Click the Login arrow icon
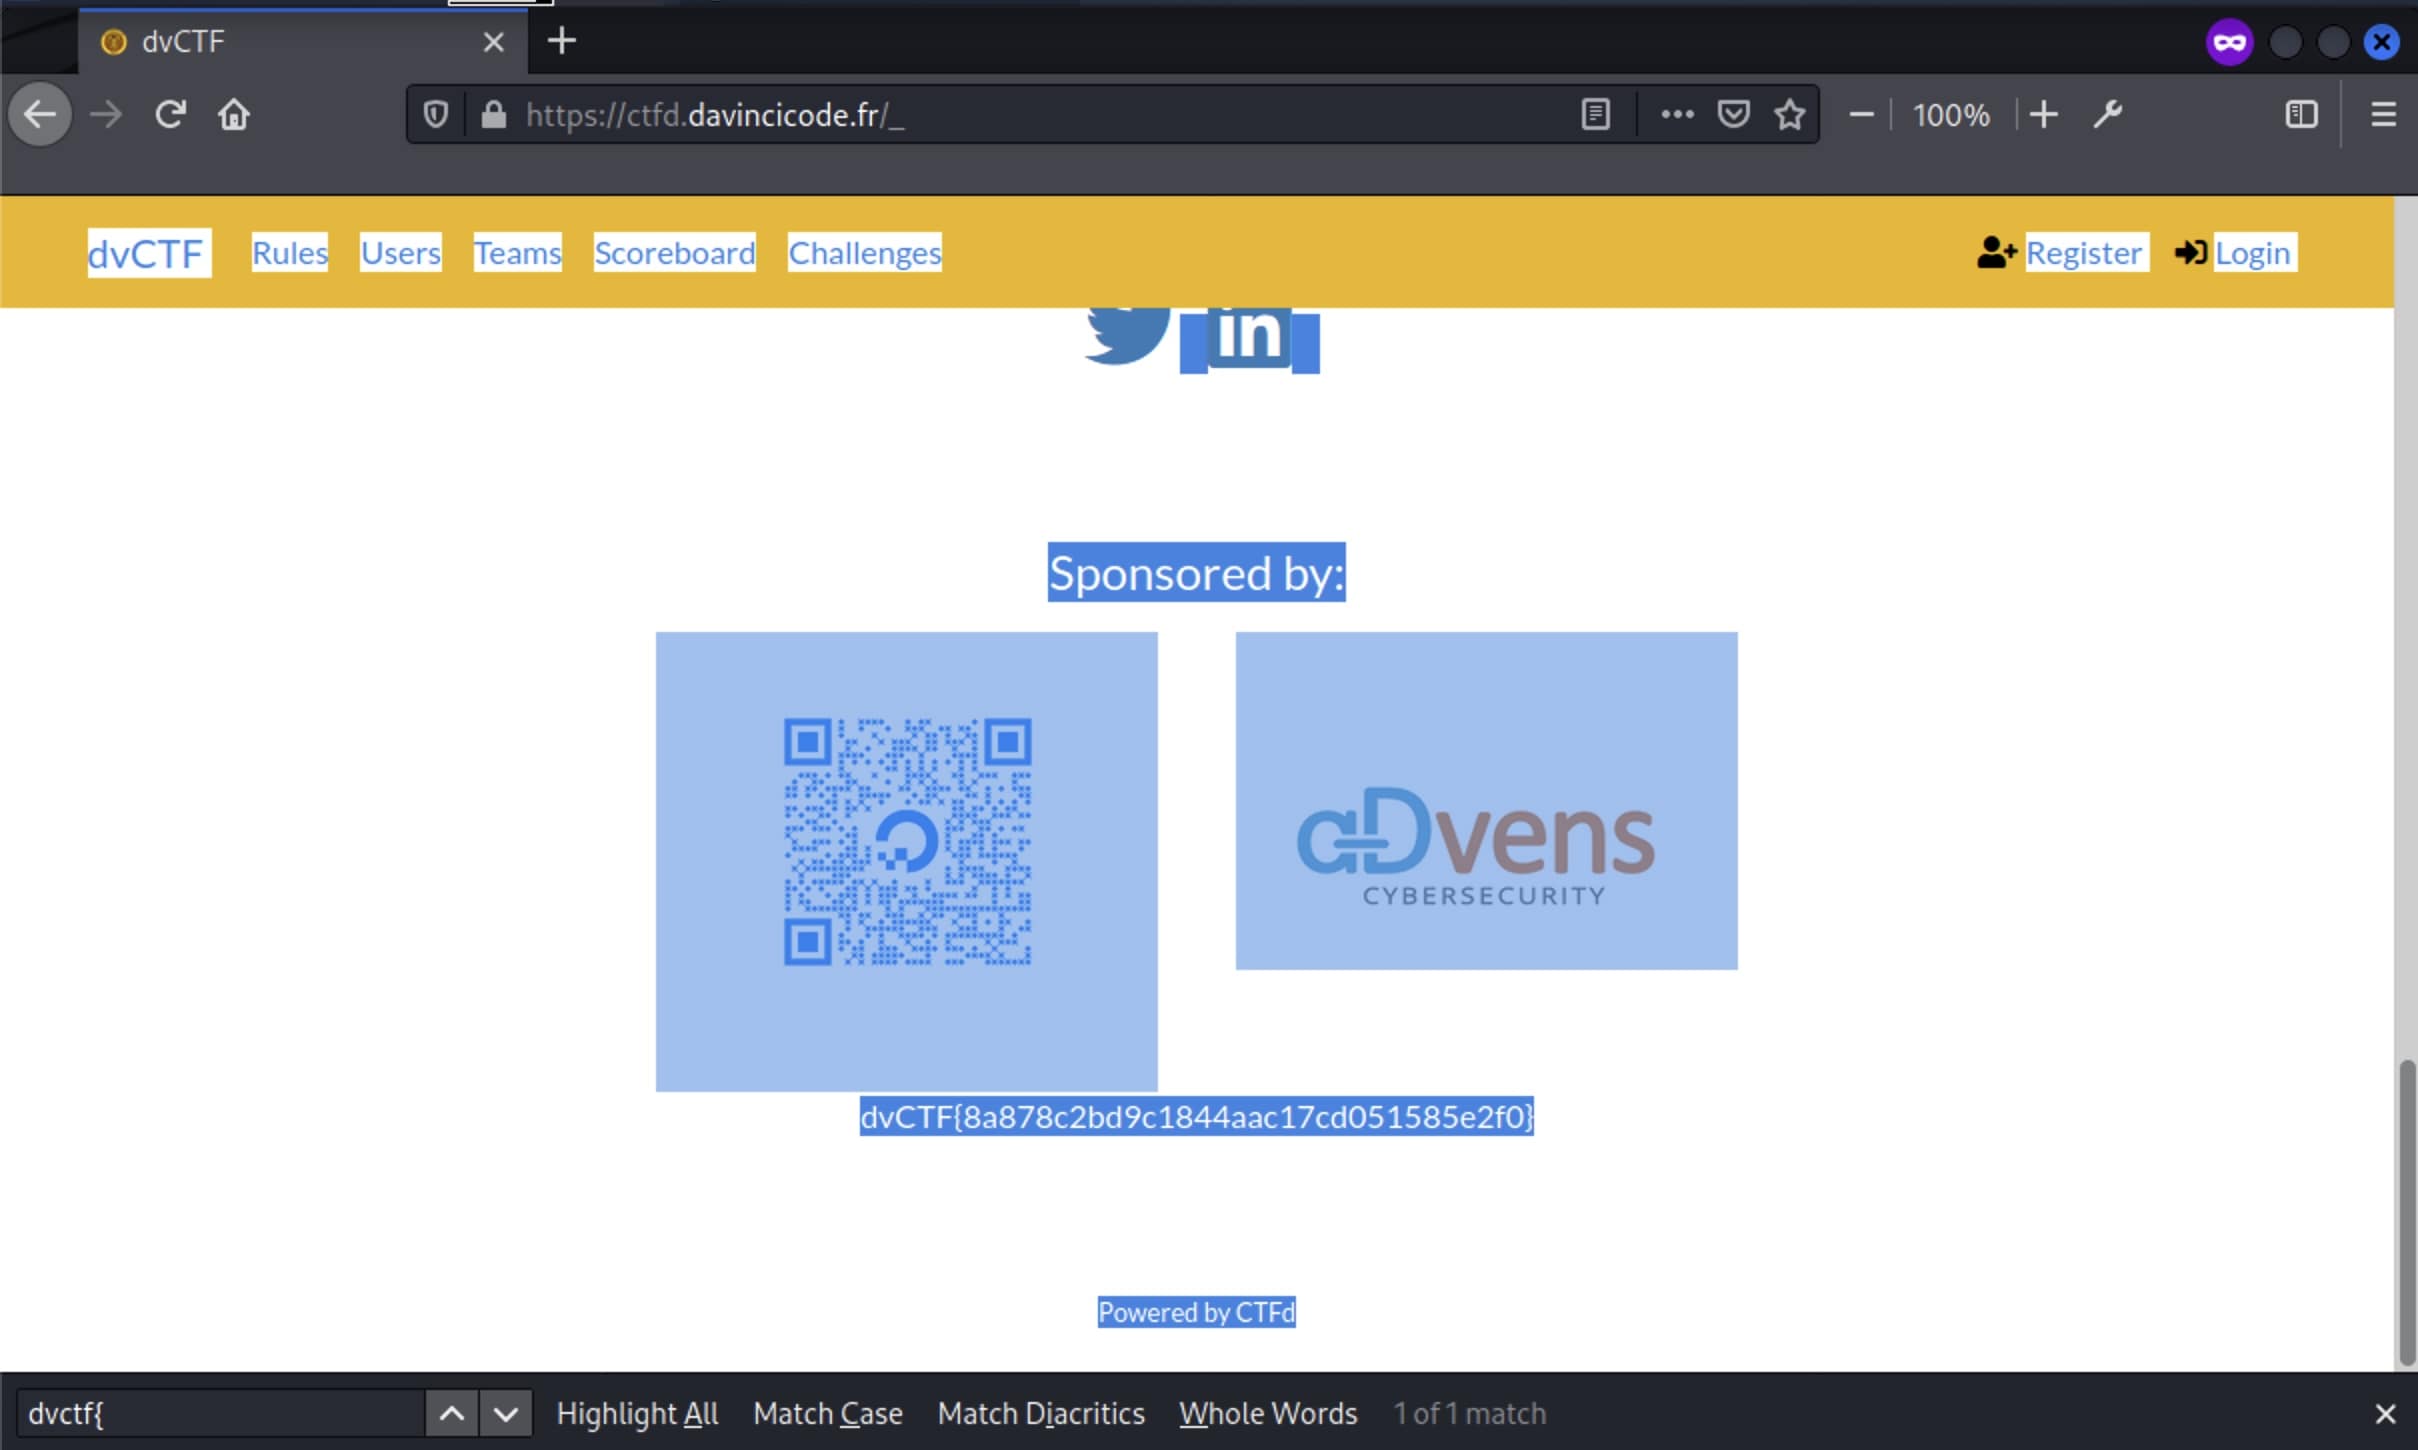Image resolution: width=2418 pixels, height=1450 pixels. point(2190,252)
